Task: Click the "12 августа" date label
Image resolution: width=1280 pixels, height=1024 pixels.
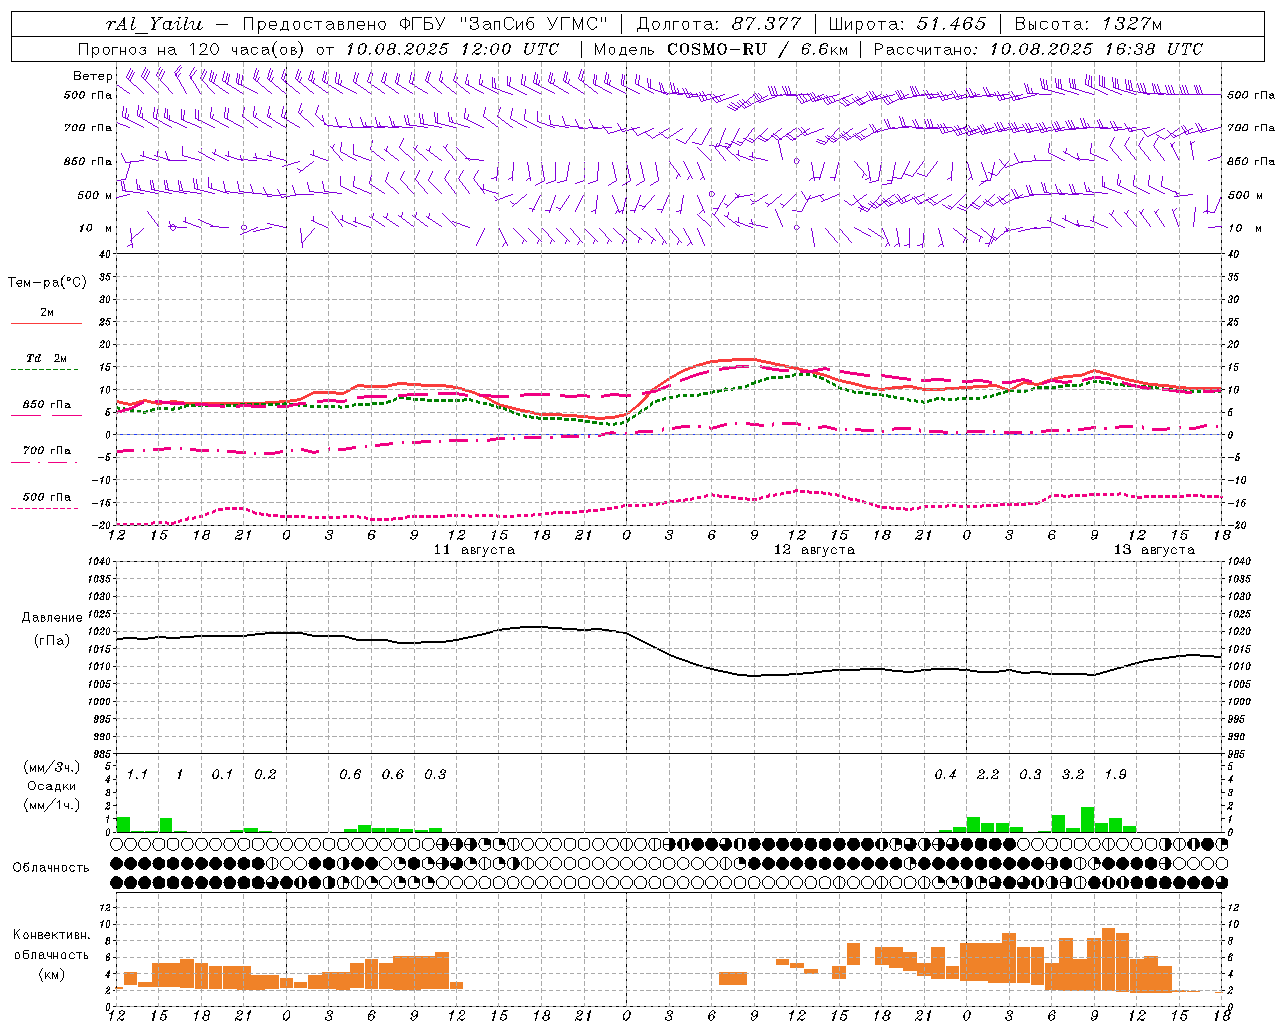Action: click(x=814, y=550)
